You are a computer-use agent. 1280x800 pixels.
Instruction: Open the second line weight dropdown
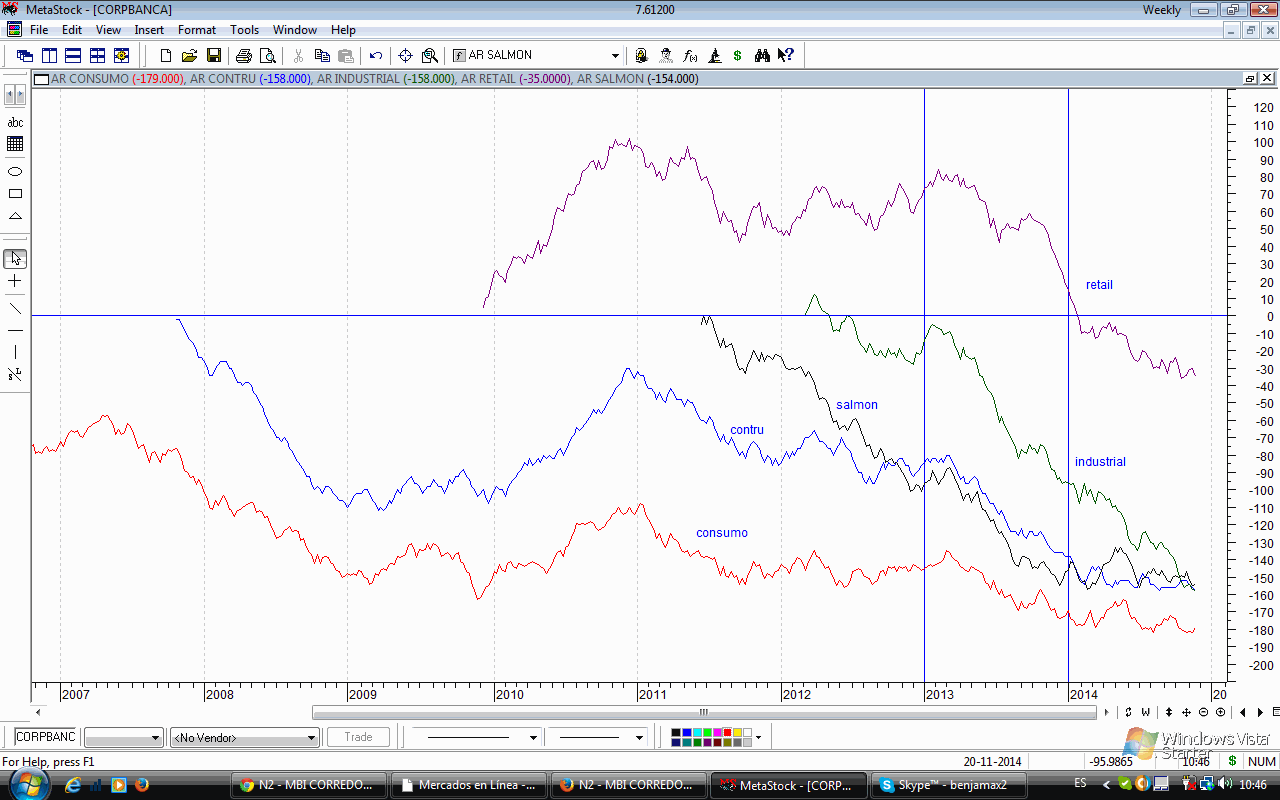pyautogui.click(x=639, y=738)
